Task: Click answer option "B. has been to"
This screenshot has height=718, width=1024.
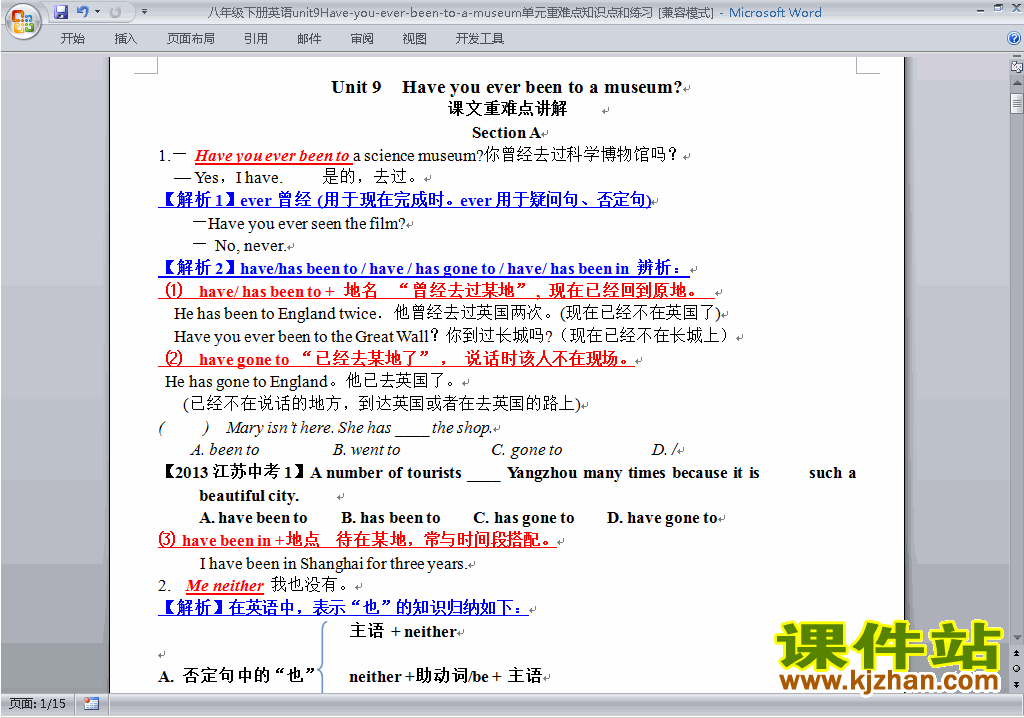Action: [391, 518]
